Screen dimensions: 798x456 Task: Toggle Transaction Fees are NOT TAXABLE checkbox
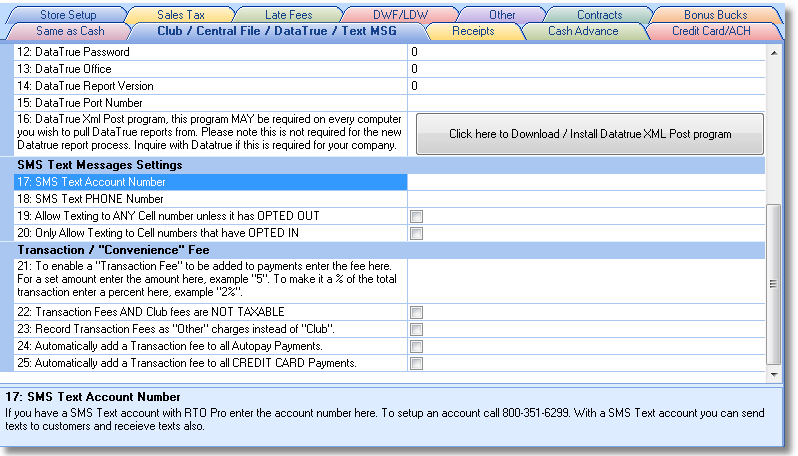click(416, 313)
